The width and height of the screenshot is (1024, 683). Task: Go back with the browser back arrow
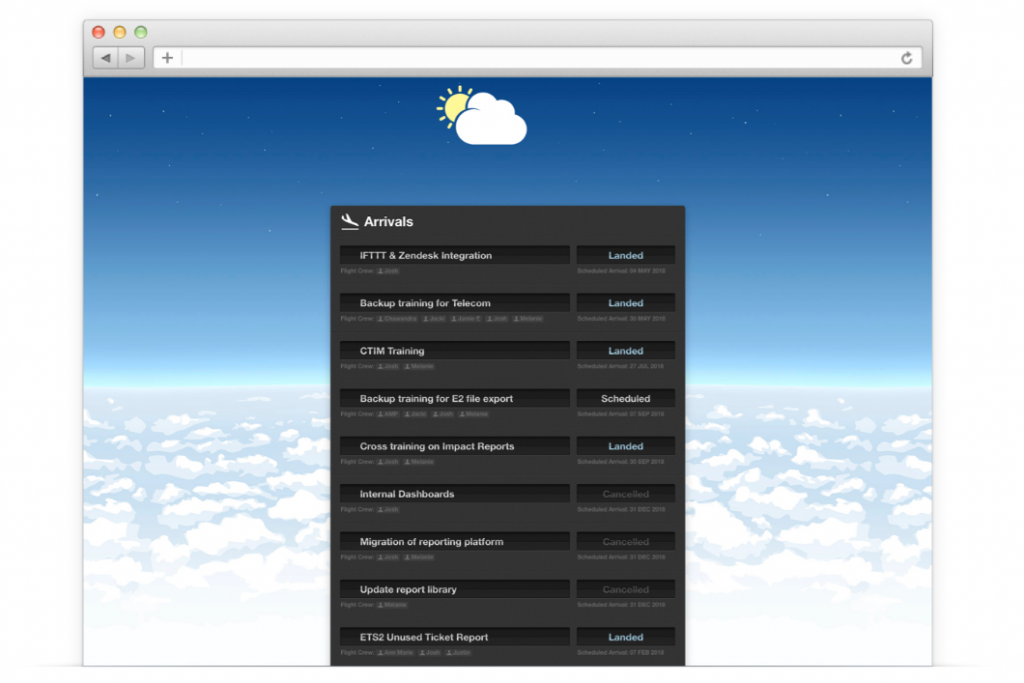coord(105,58)
